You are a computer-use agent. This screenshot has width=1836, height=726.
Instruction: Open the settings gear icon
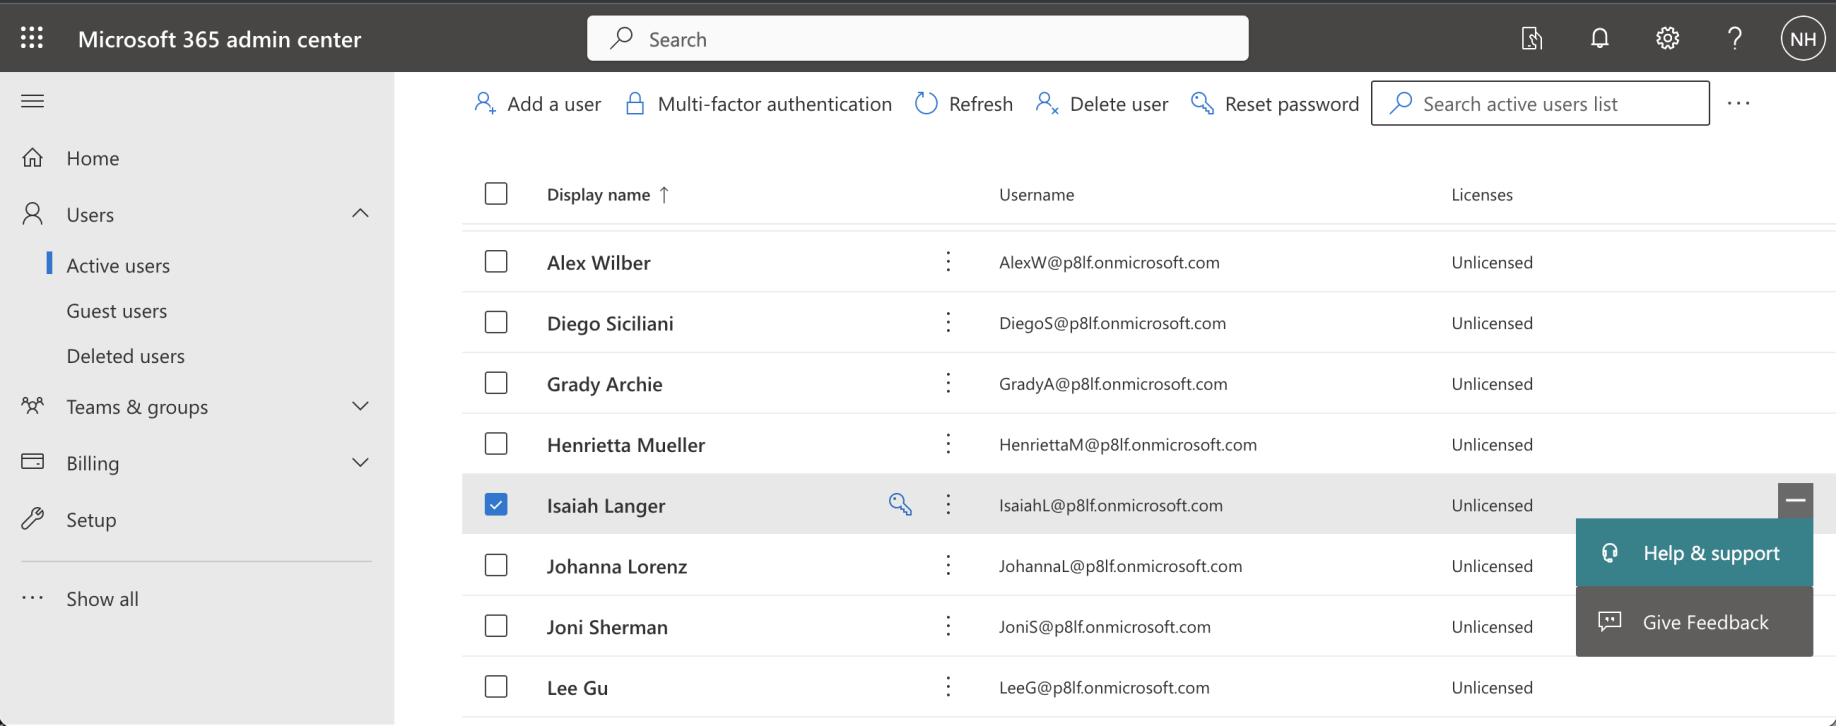(1666, 38)
